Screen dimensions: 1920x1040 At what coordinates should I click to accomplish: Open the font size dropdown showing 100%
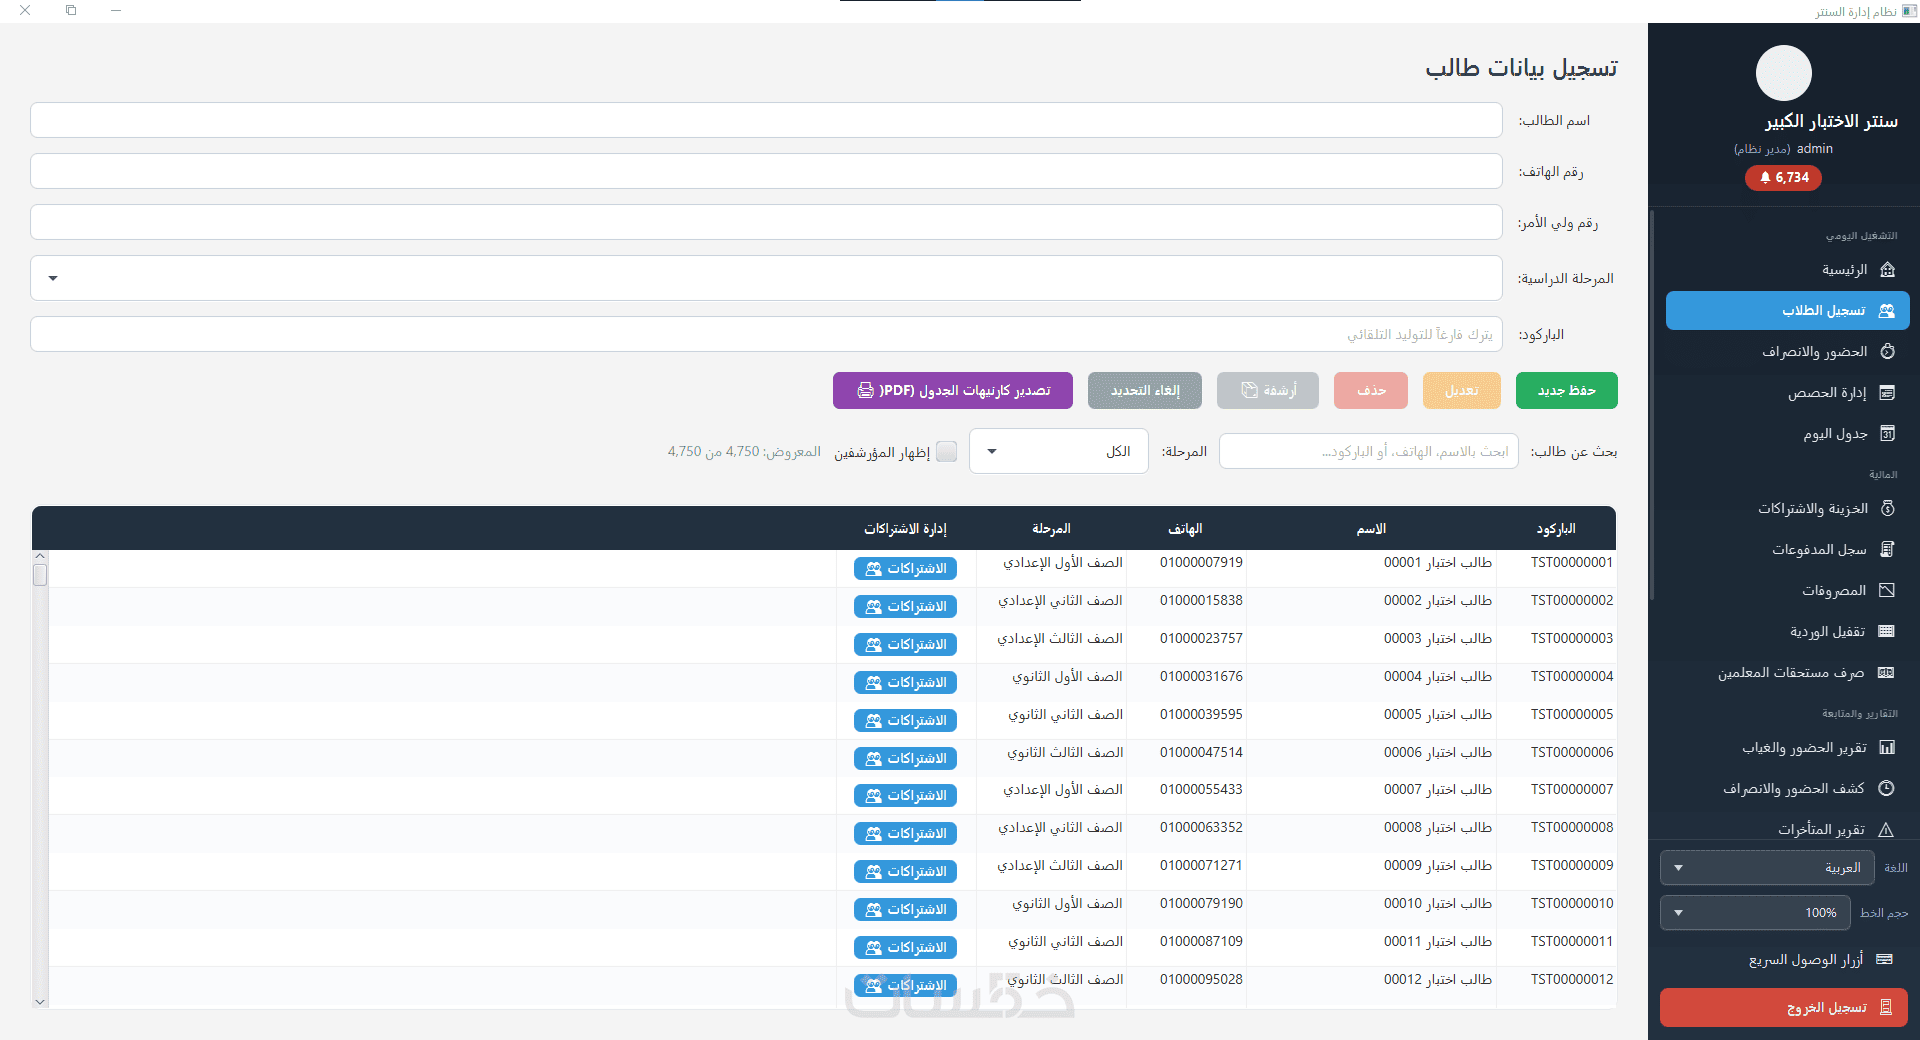[x=1754, y=913]
